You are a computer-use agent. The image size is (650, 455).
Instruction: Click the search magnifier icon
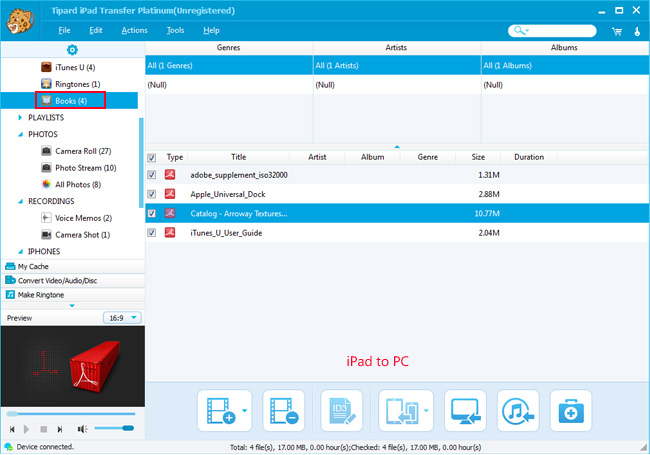(519, 31)
